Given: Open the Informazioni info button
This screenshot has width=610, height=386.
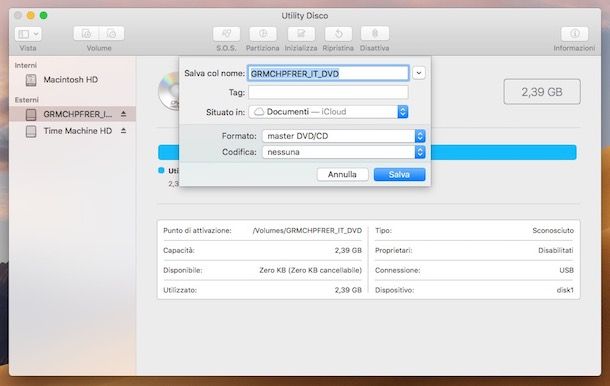Looking at the screenshot, I should (574, 34).
